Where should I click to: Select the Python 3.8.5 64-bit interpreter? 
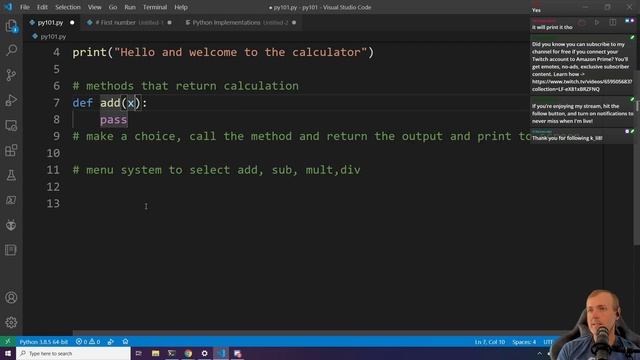point(44,342)
